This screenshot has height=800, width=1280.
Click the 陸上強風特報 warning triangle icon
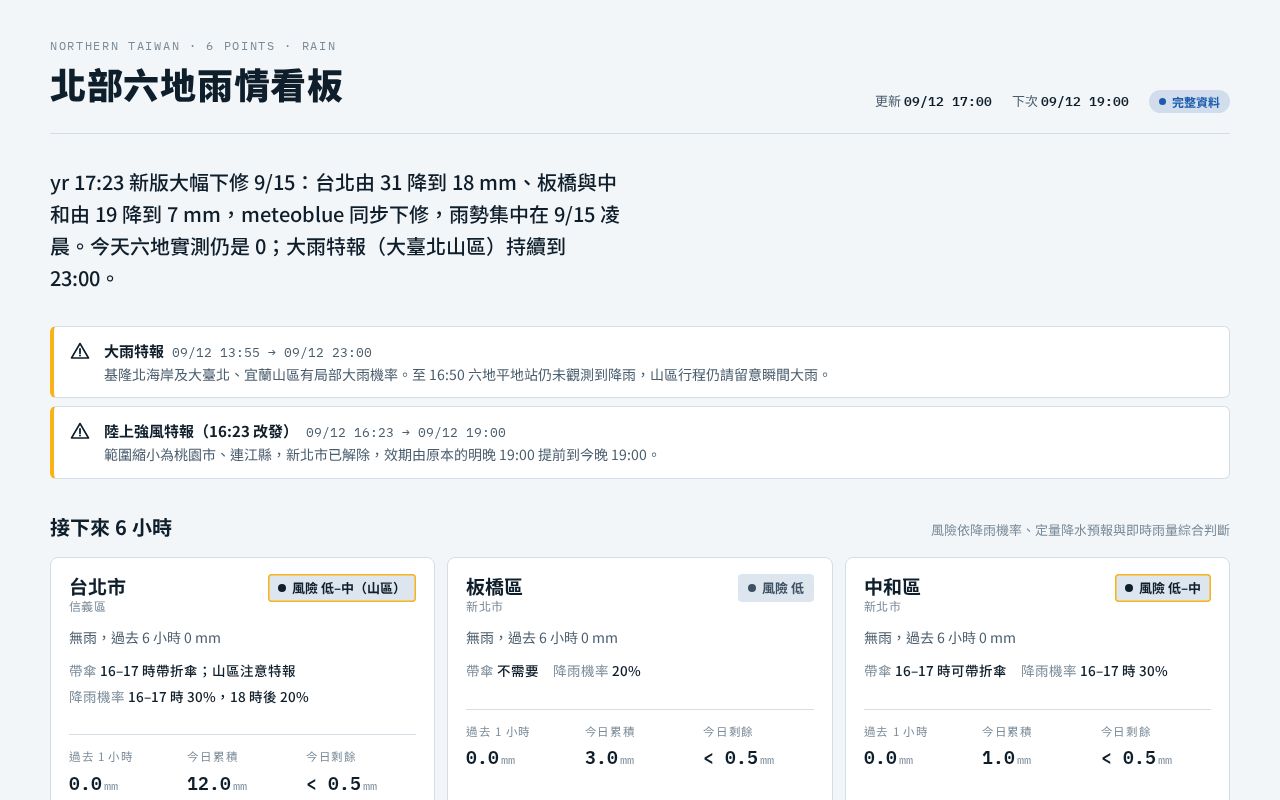80,431
